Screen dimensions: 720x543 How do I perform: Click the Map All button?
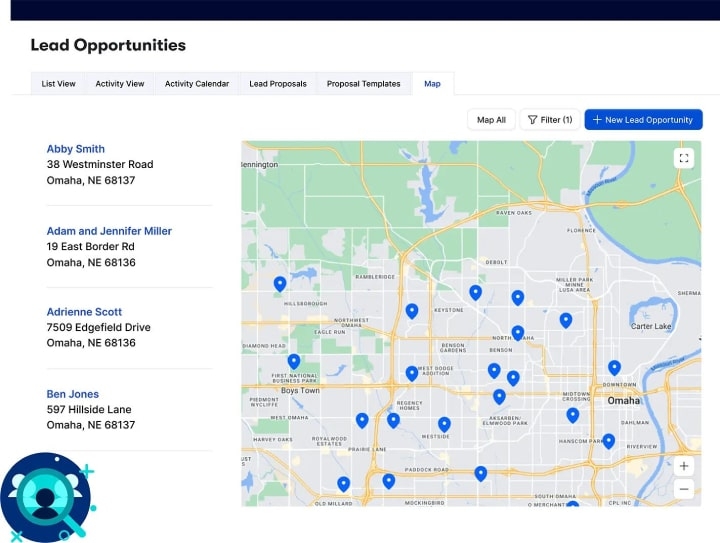pyautogui.click(x=491, y=120)
